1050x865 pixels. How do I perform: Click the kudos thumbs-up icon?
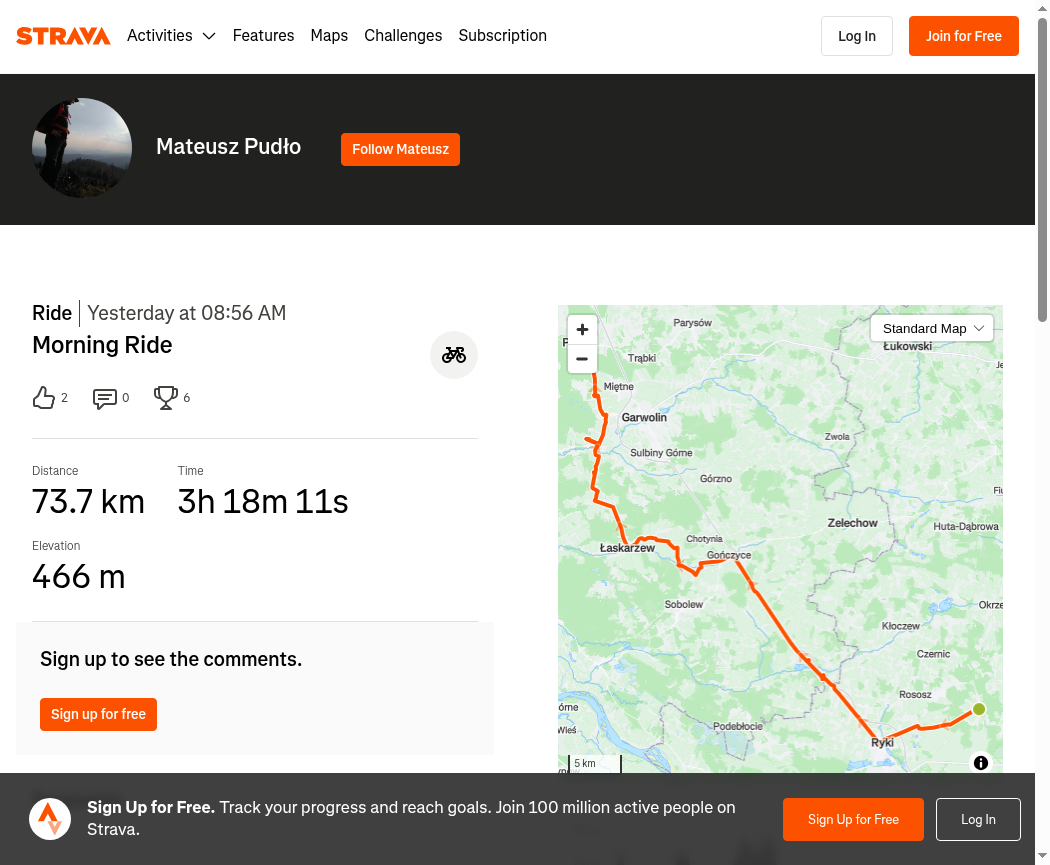click(x=44, y=398)
